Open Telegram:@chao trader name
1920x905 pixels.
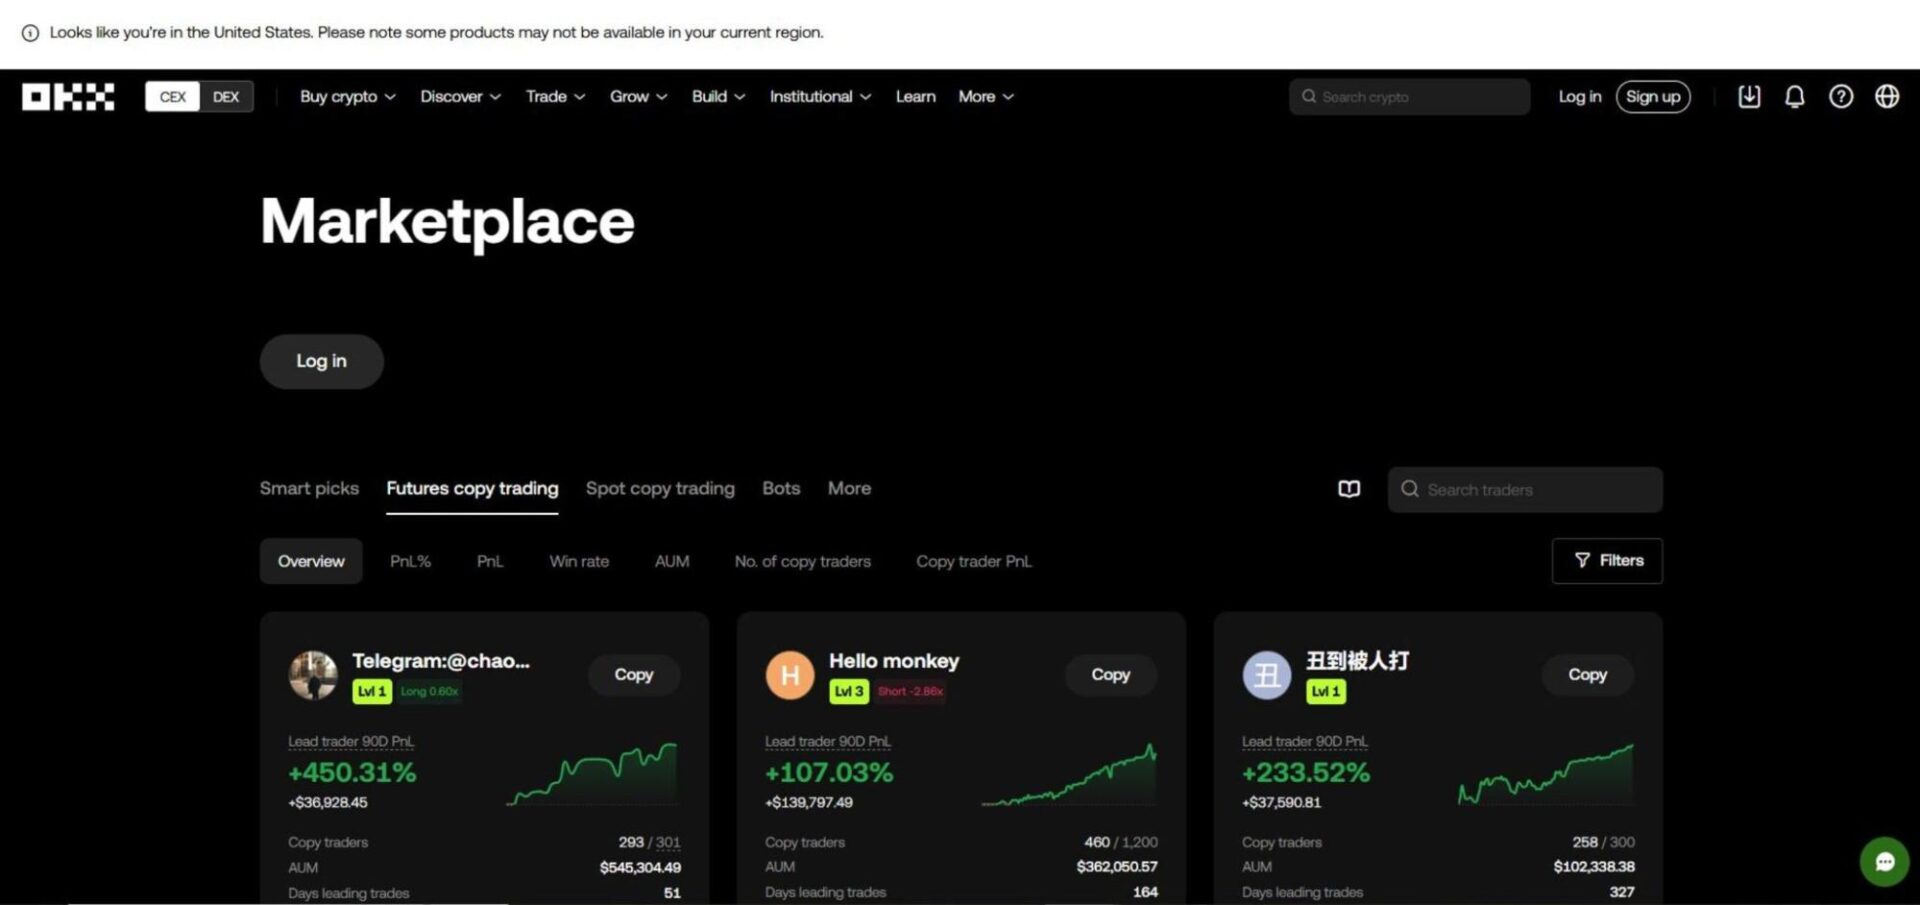[x=441, y=661]
